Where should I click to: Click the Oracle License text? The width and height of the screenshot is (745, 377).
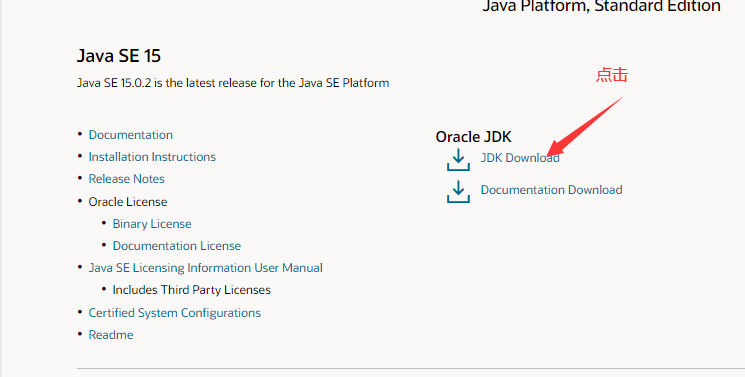(x=128, y=202)
